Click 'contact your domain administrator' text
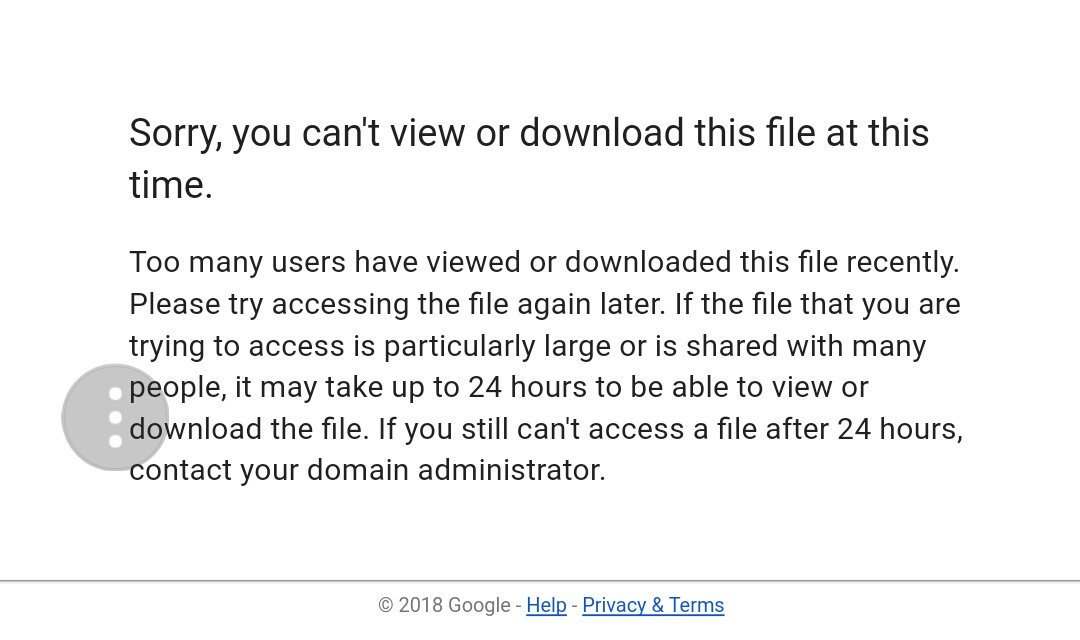This screenshot has width=1080, height=640. click(x=367, y=471)
